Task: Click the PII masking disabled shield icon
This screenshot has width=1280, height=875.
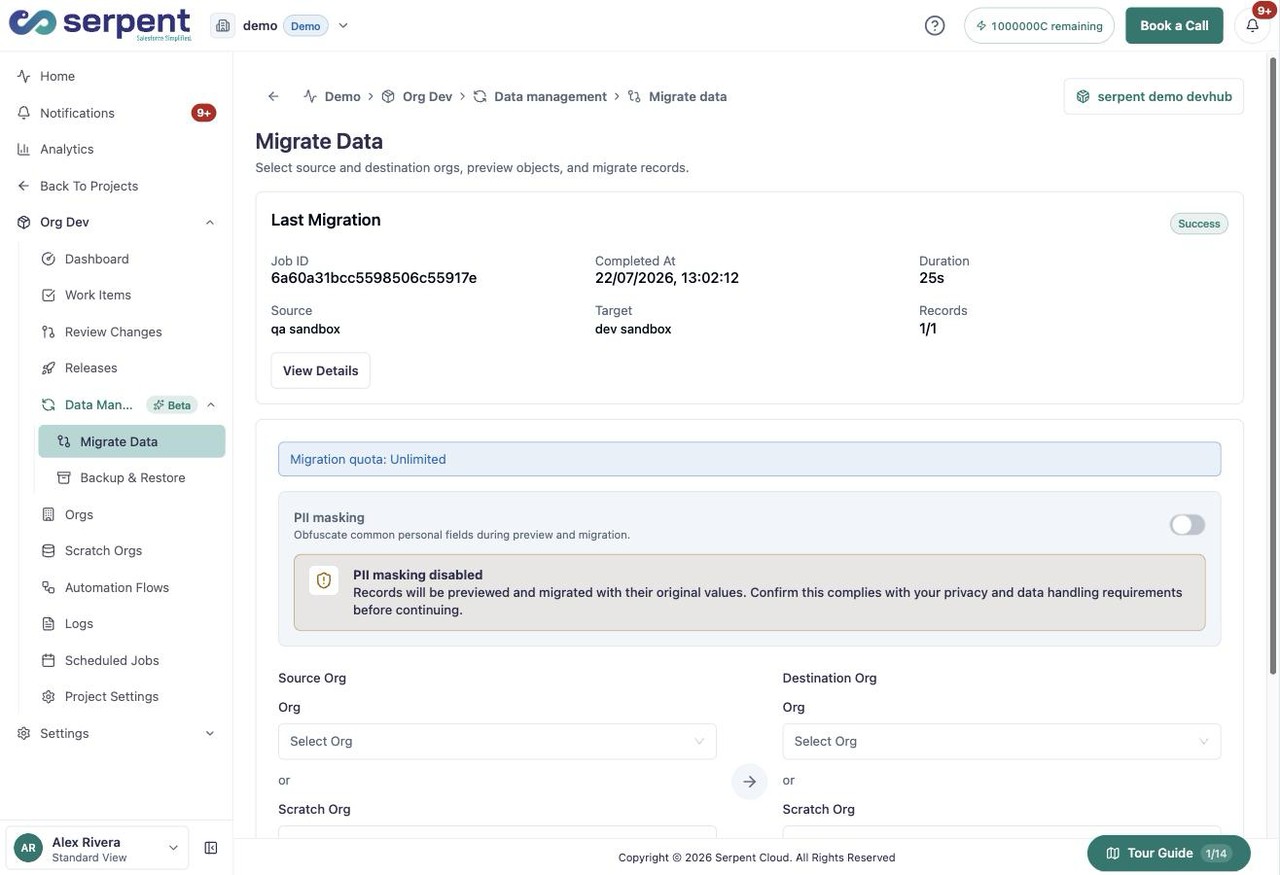Action: pyautogui.click(x=324, y=580)
